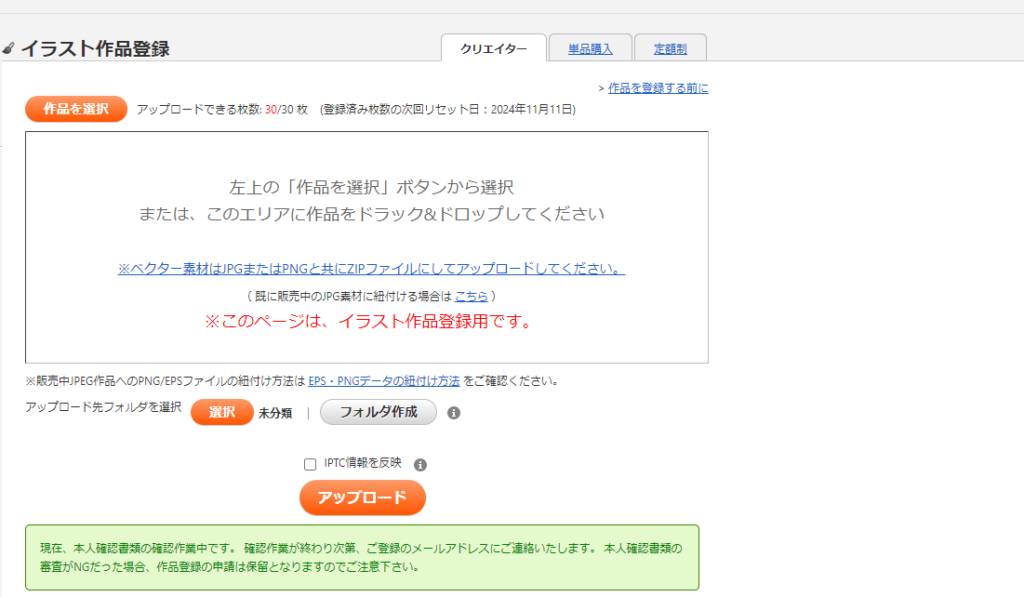This screenshot has width=1024, height=597.
Task: Click the orange 作品を選択 button
Action: coord(76,109)
